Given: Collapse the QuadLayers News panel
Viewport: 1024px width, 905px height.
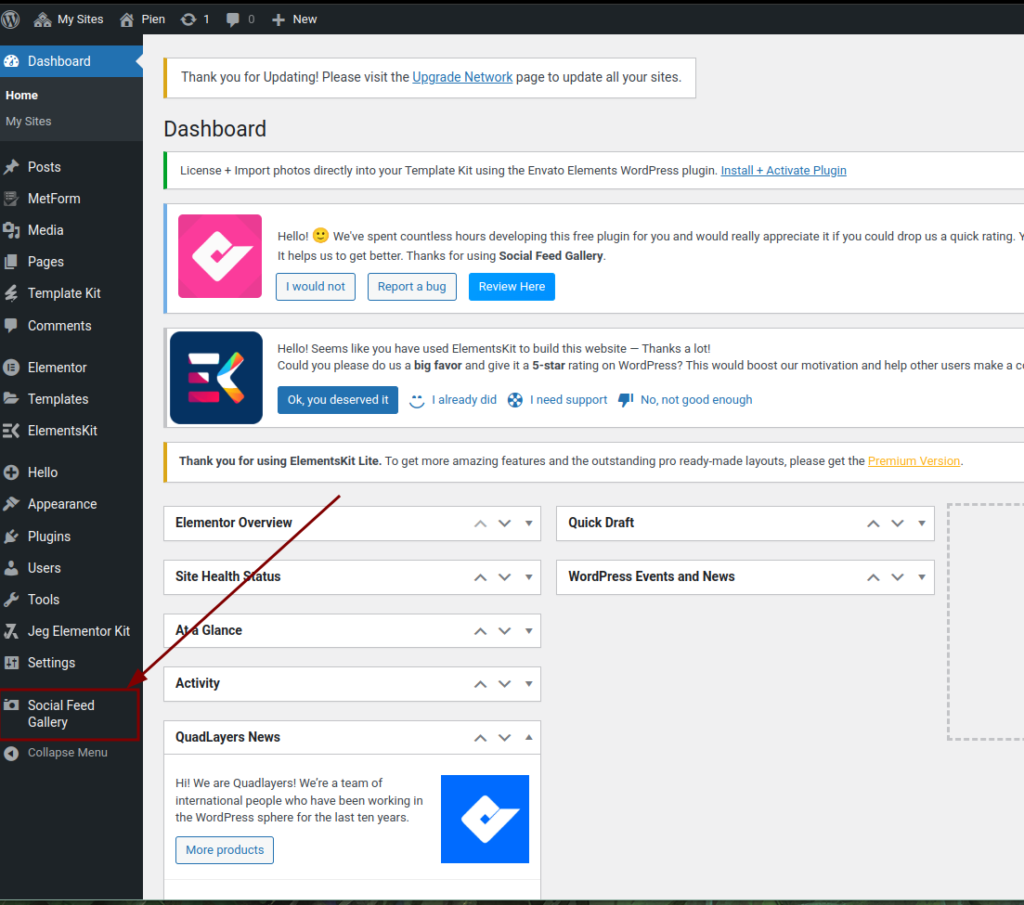Looking at the screenshot, I should 528,738.
